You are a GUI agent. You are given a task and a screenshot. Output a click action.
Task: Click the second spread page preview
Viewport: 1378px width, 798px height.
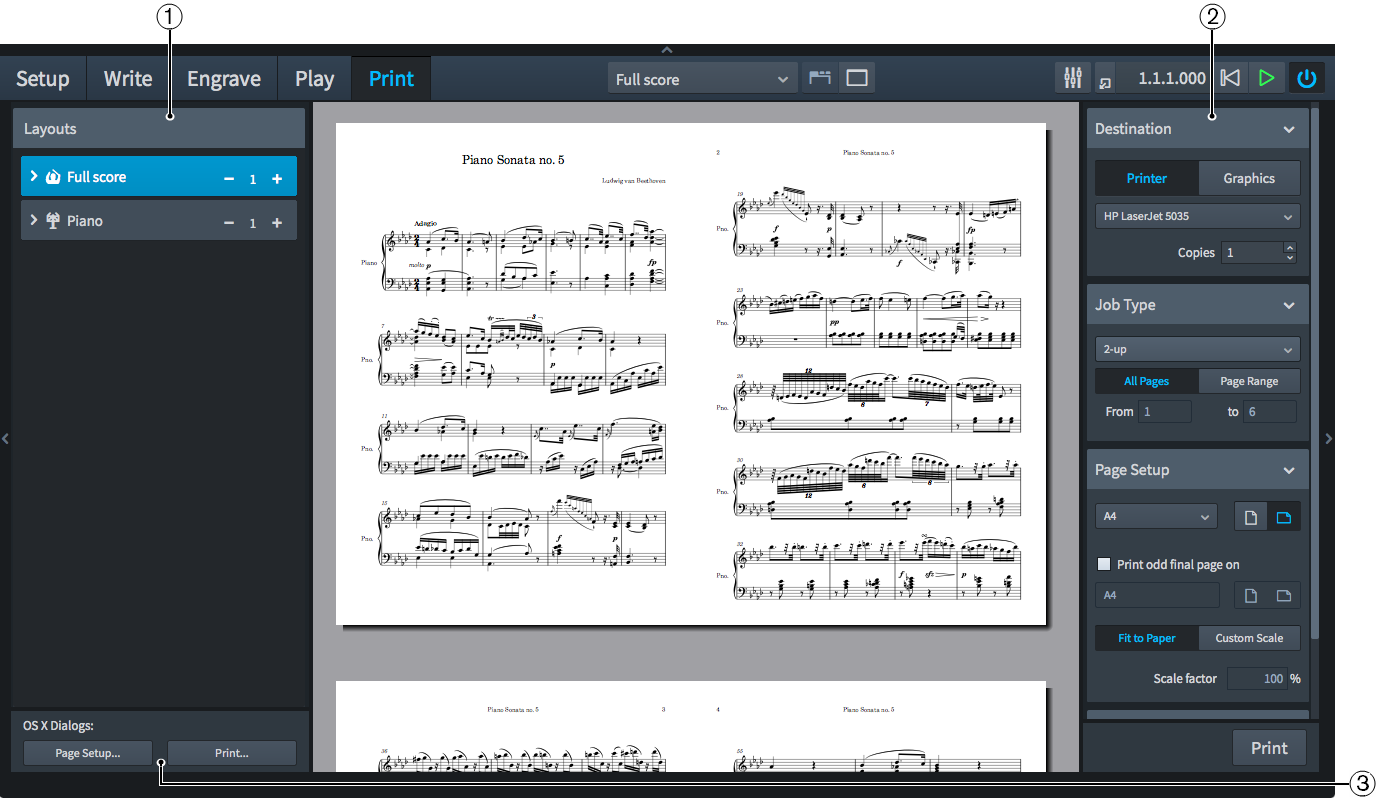[x=691, y=727]
